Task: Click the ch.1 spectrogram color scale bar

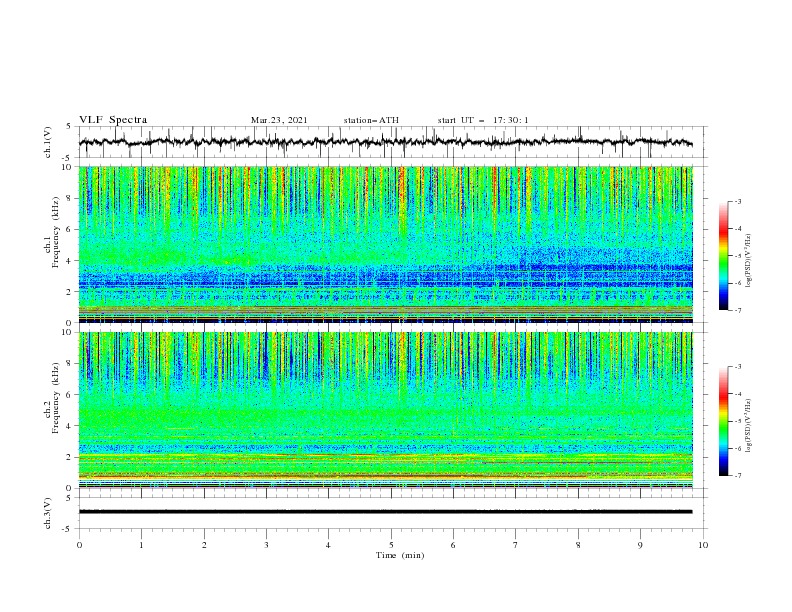Action: click(723, 256)
